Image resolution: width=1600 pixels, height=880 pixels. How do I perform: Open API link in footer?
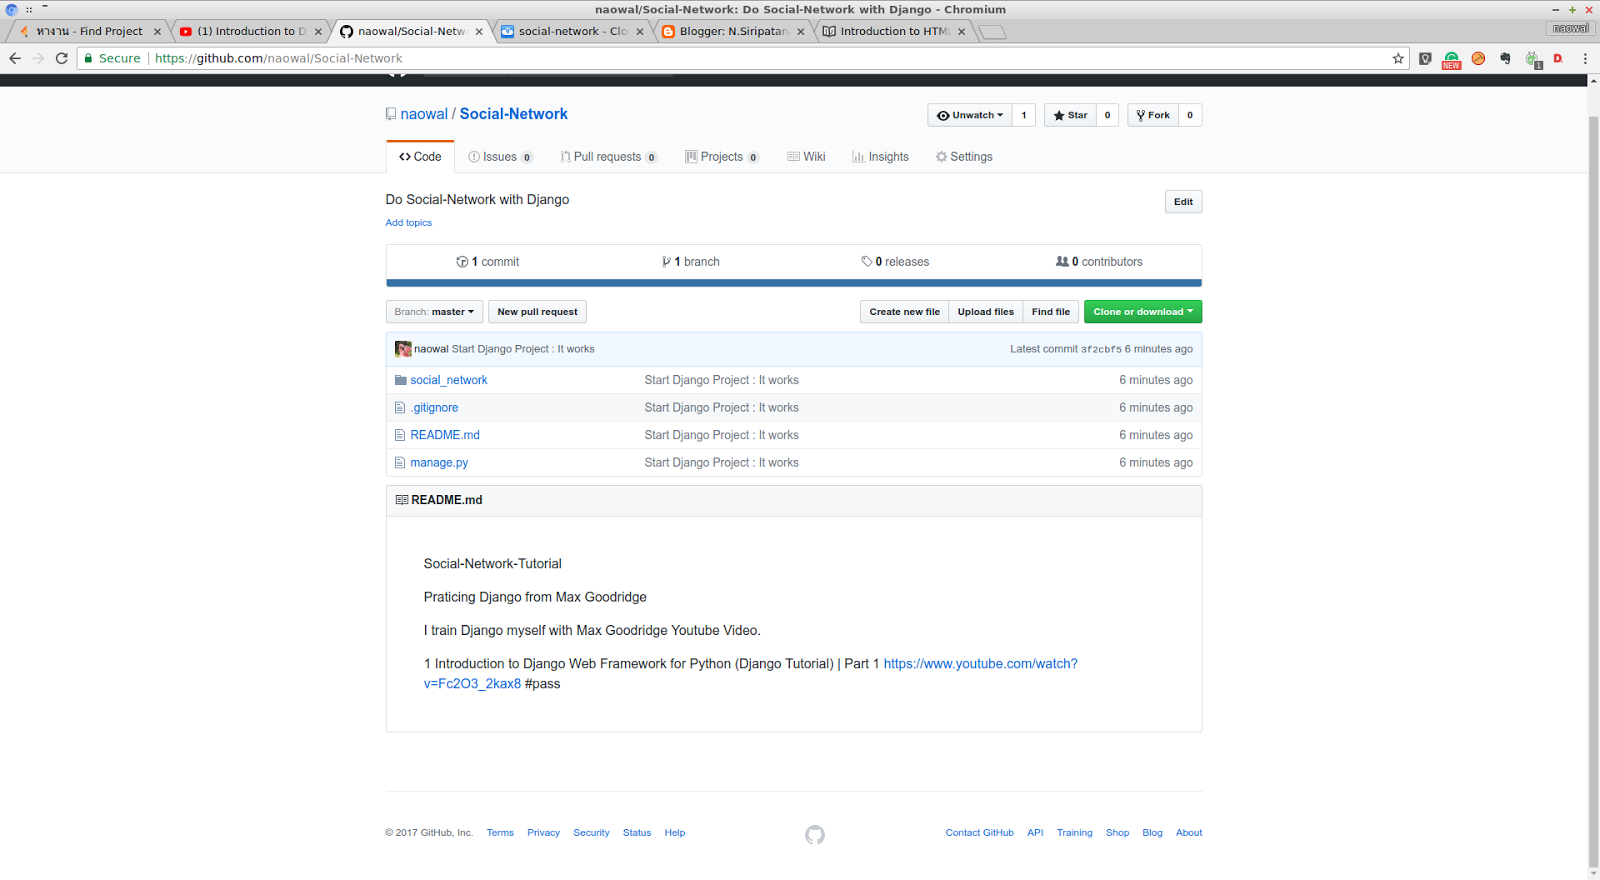[x=1035, y=833]
